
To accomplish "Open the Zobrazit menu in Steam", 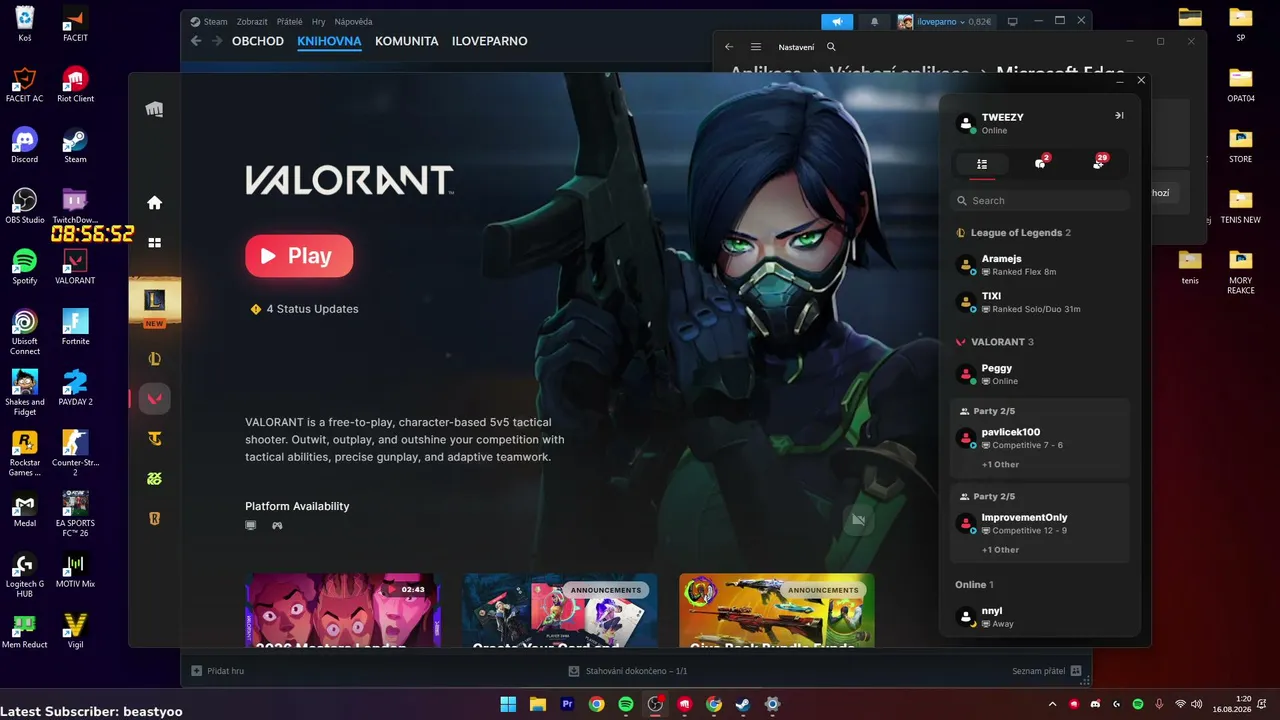I will pos(253,21).
